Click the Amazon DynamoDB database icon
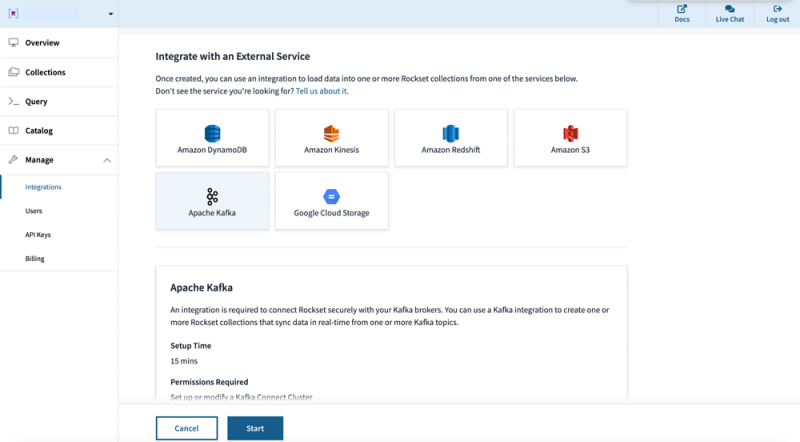The height and width of the screenshot is (442, 800). tap(212, 133)
